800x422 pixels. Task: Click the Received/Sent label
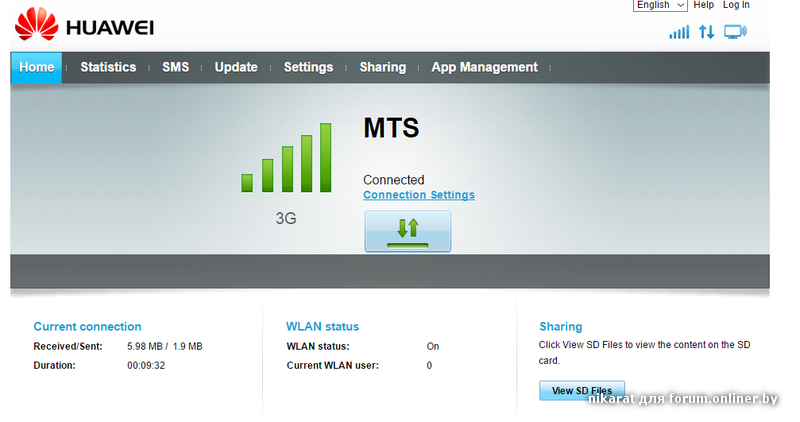coord(68,346)
